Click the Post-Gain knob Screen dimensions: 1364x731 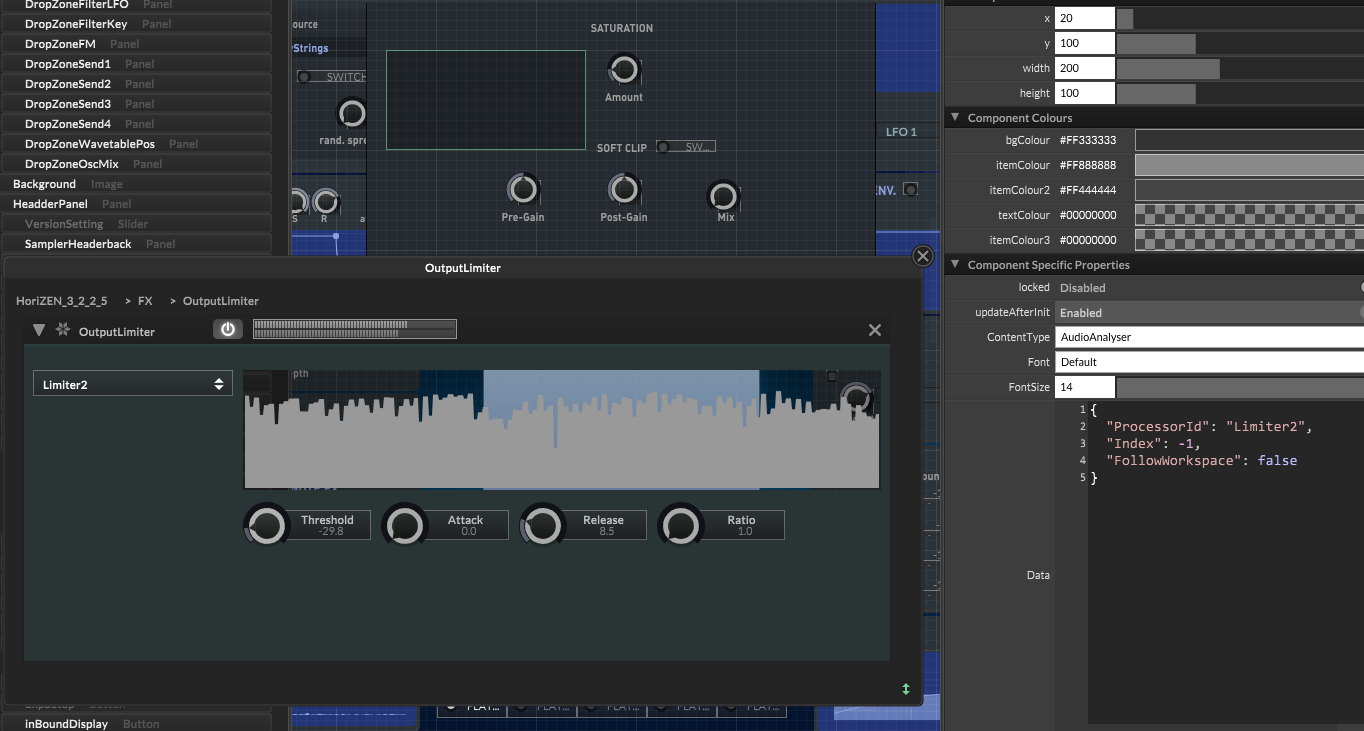coord(623,189)
